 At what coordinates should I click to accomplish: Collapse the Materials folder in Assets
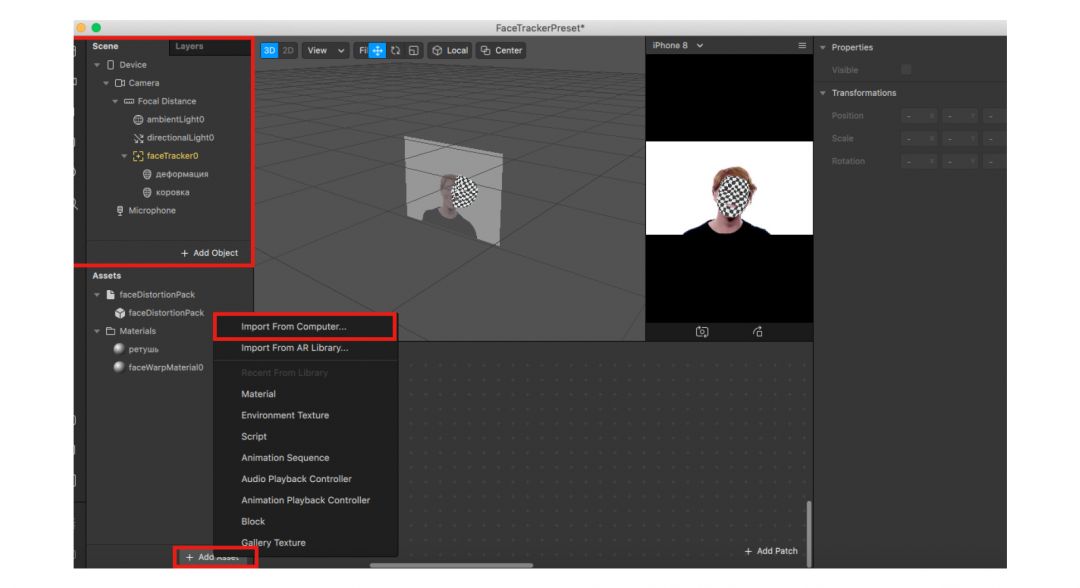[98, 331]
